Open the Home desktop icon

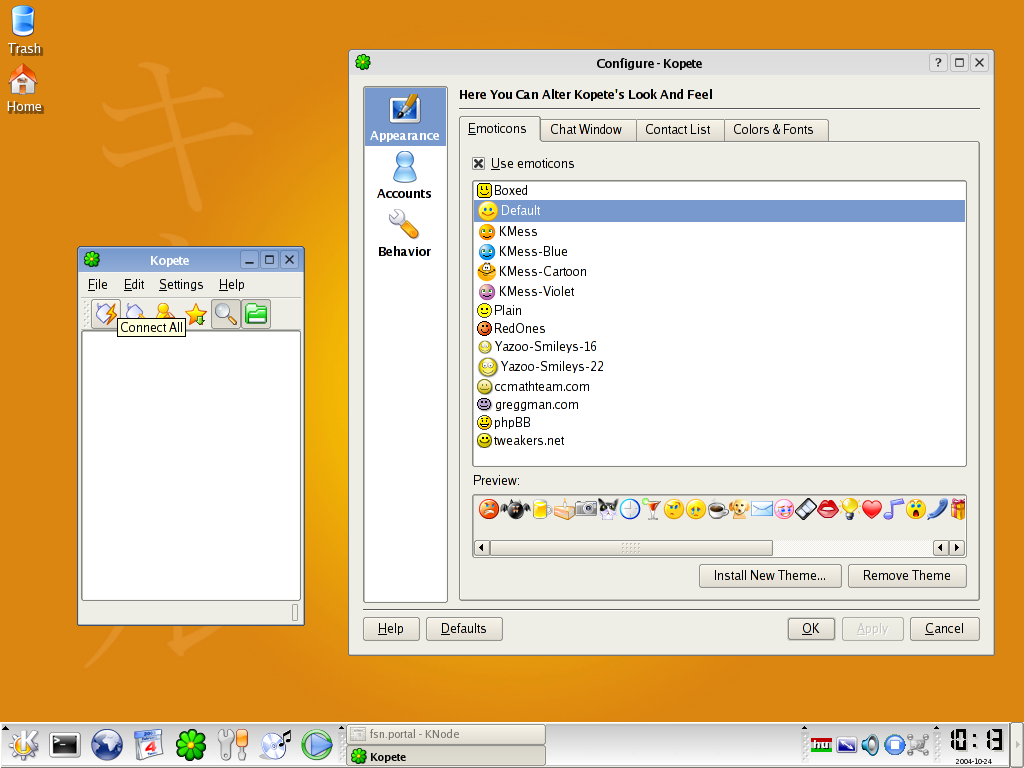pyautogui.click(x=24, y=89)
